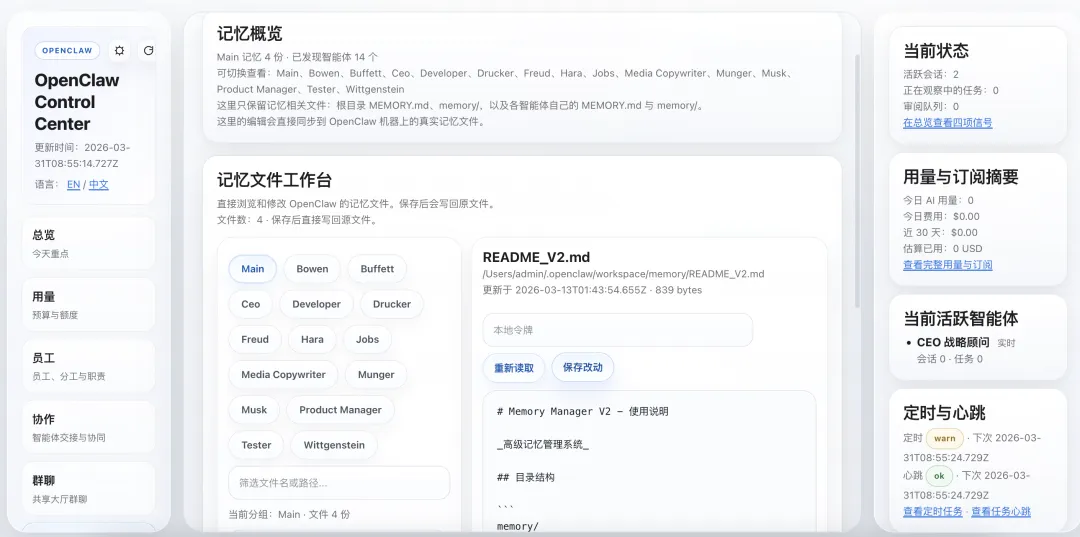Click the main panel vertical scrollbar
Image resolution: width=1080 pixels, height=537 pixels.
[x=857, y=180]
